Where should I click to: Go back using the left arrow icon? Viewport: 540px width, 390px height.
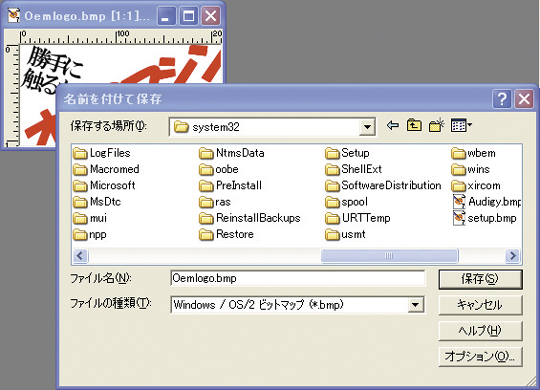393,125
